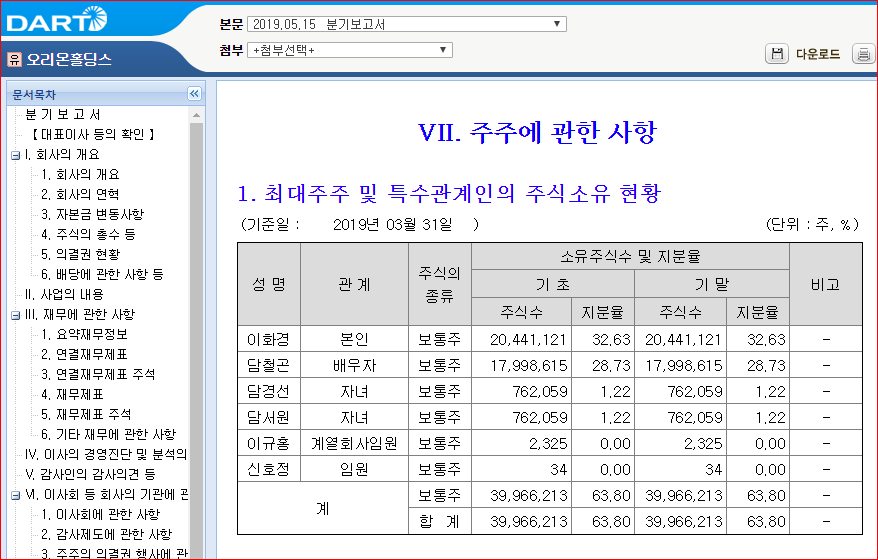Click the 오리온홀딩스 company name
The width and height of the screenshot is (878, 560).
pyautogui.click(x=69, y=59)
